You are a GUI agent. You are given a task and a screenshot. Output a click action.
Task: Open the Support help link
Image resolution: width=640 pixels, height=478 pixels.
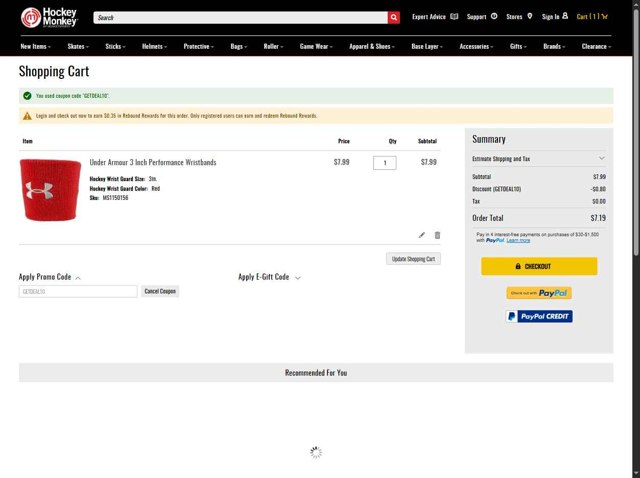482,17
